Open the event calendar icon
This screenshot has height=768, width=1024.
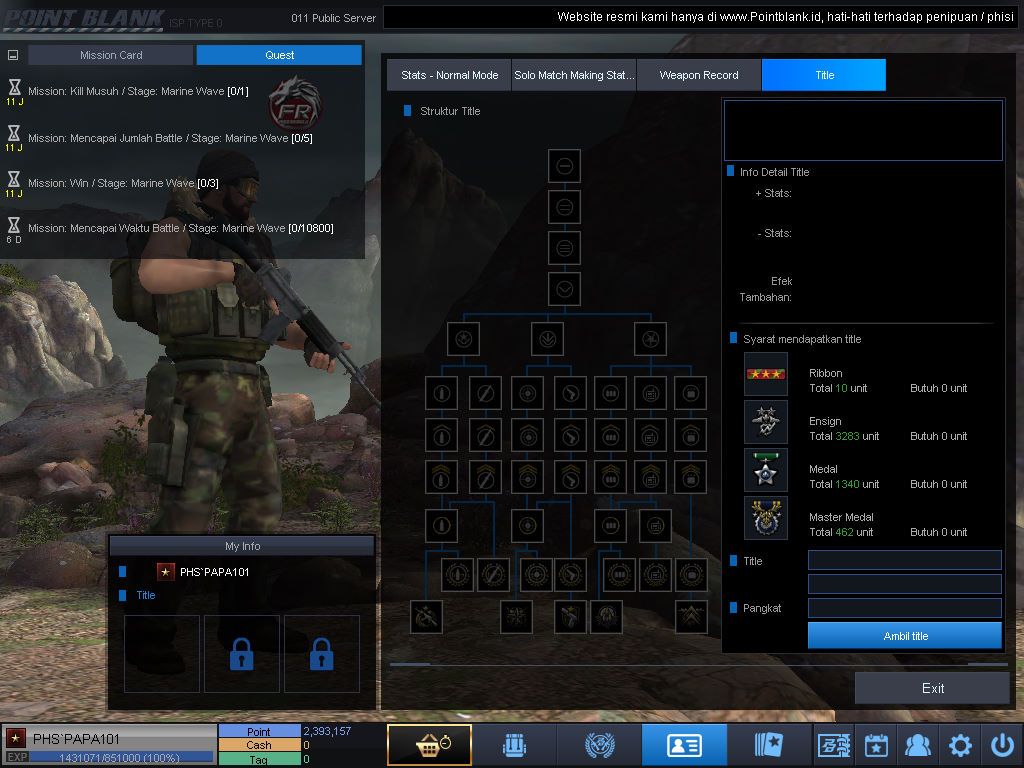click(x=876, y=745)
